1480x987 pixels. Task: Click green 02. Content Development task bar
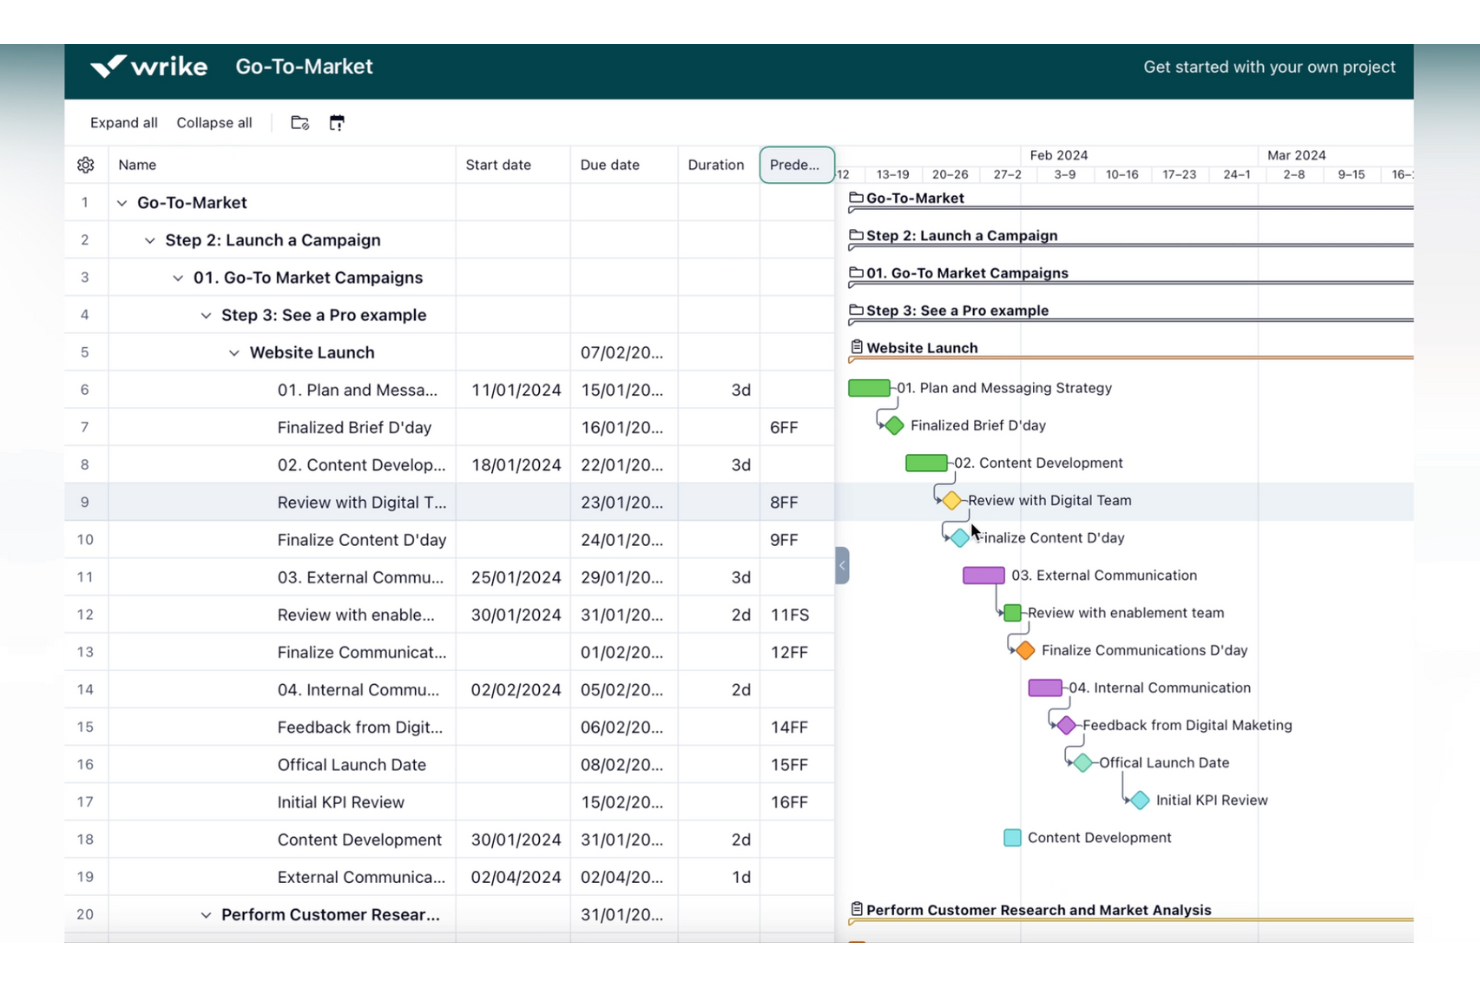click(x=926, y=463)
